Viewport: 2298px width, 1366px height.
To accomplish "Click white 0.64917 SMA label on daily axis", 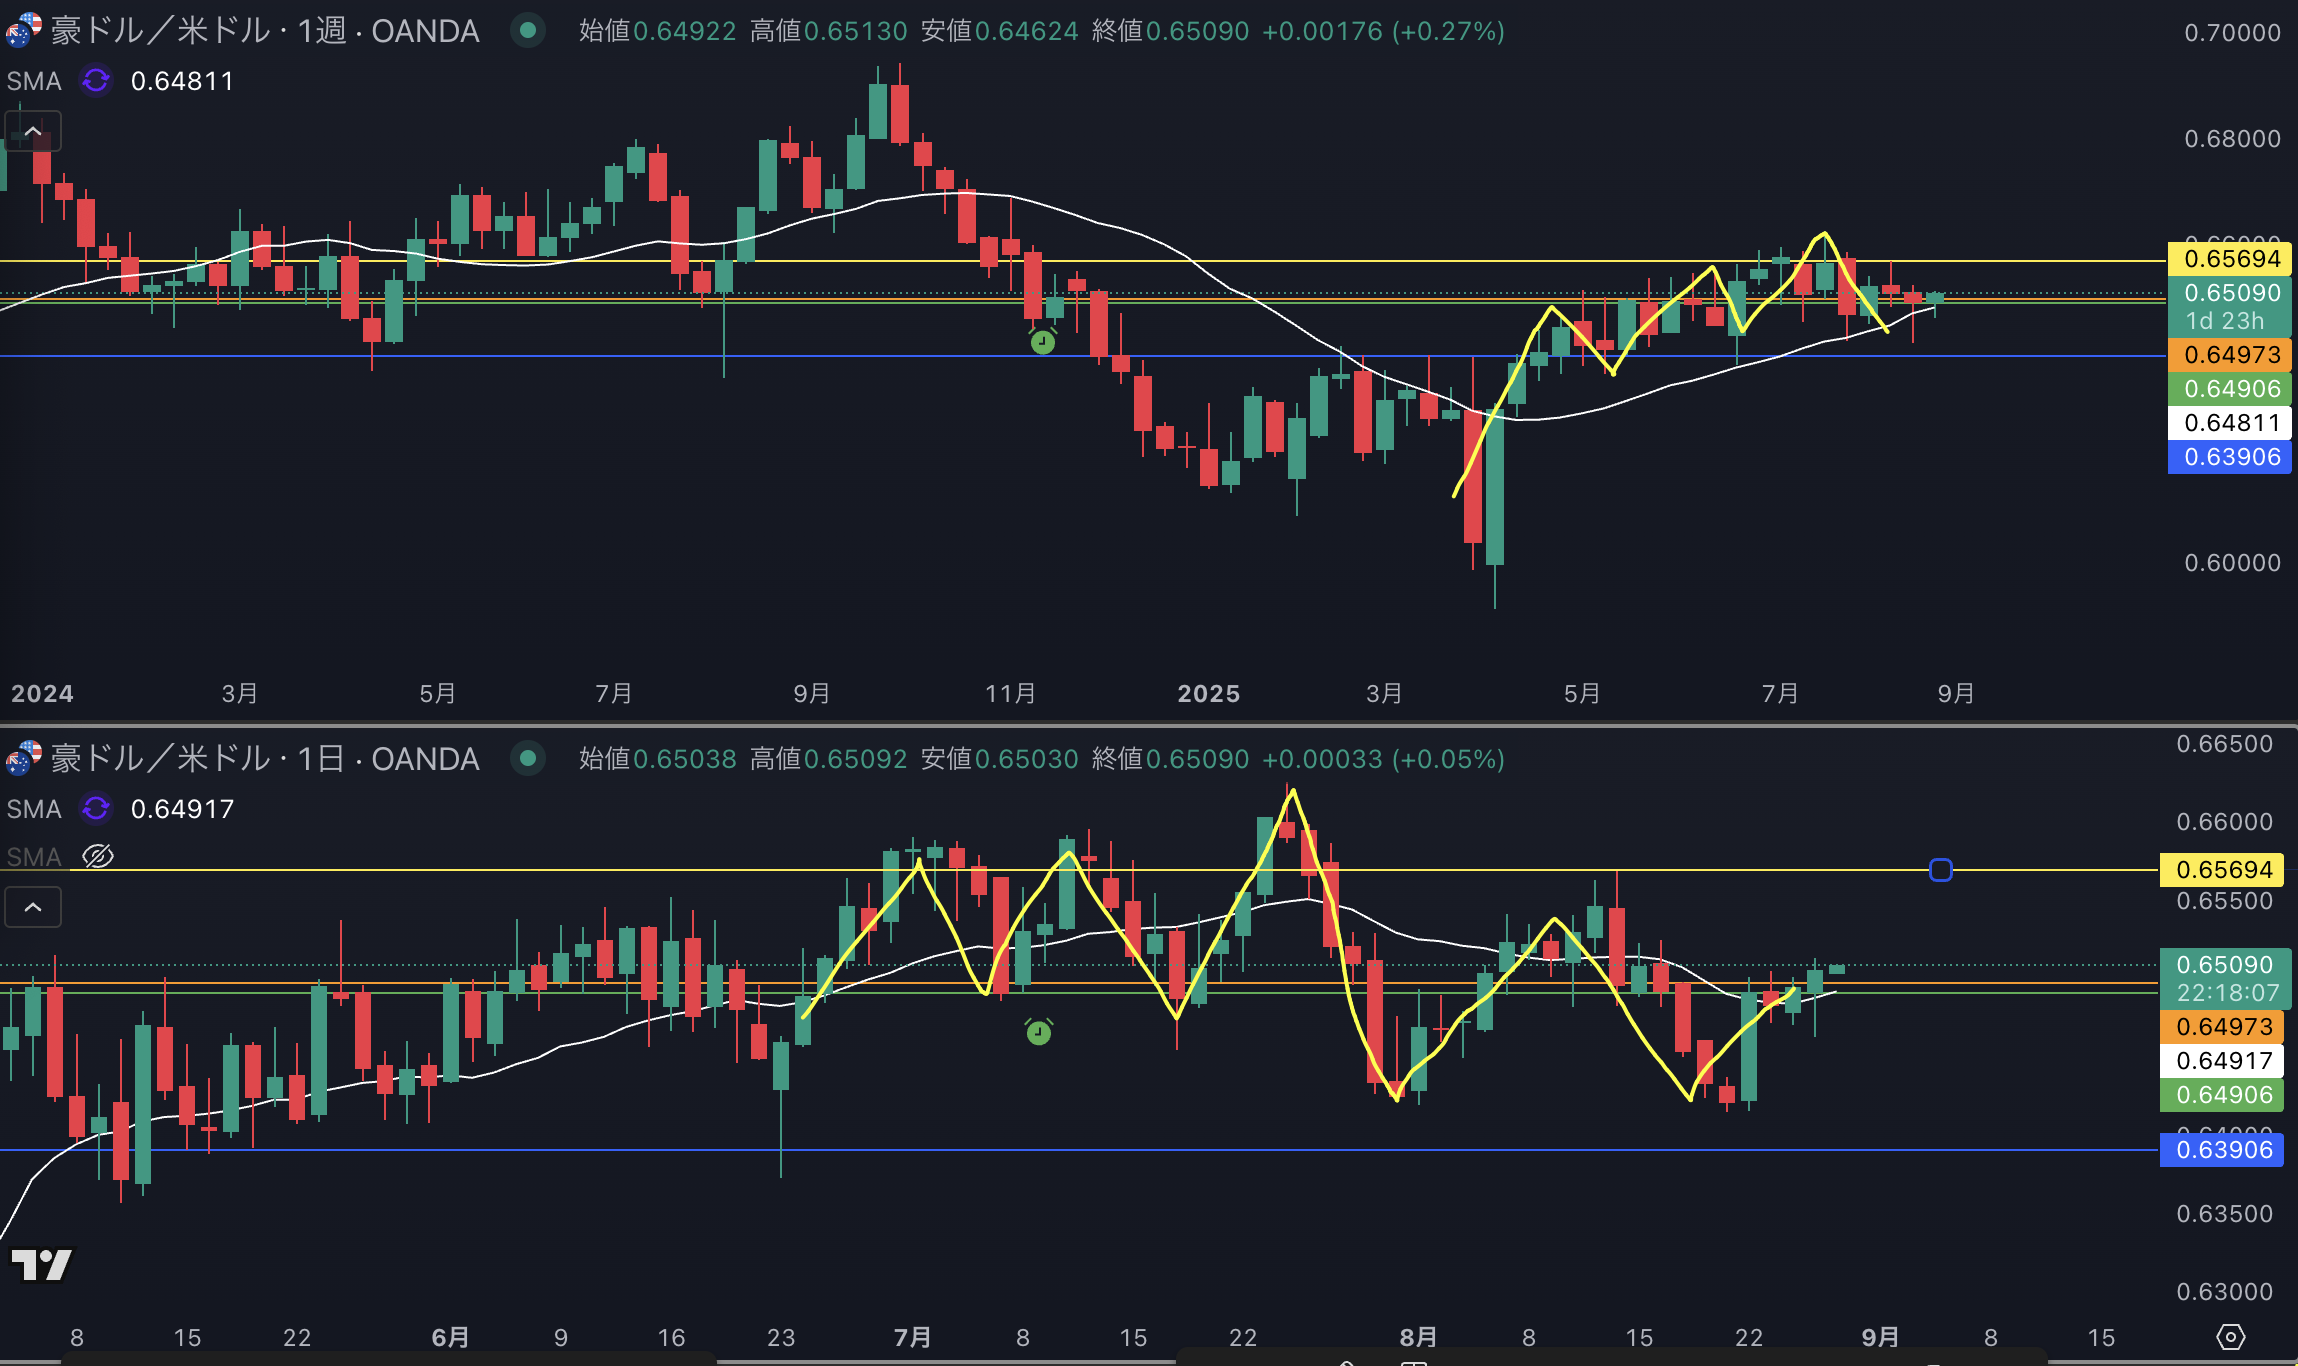I will pos(2222,1061).
